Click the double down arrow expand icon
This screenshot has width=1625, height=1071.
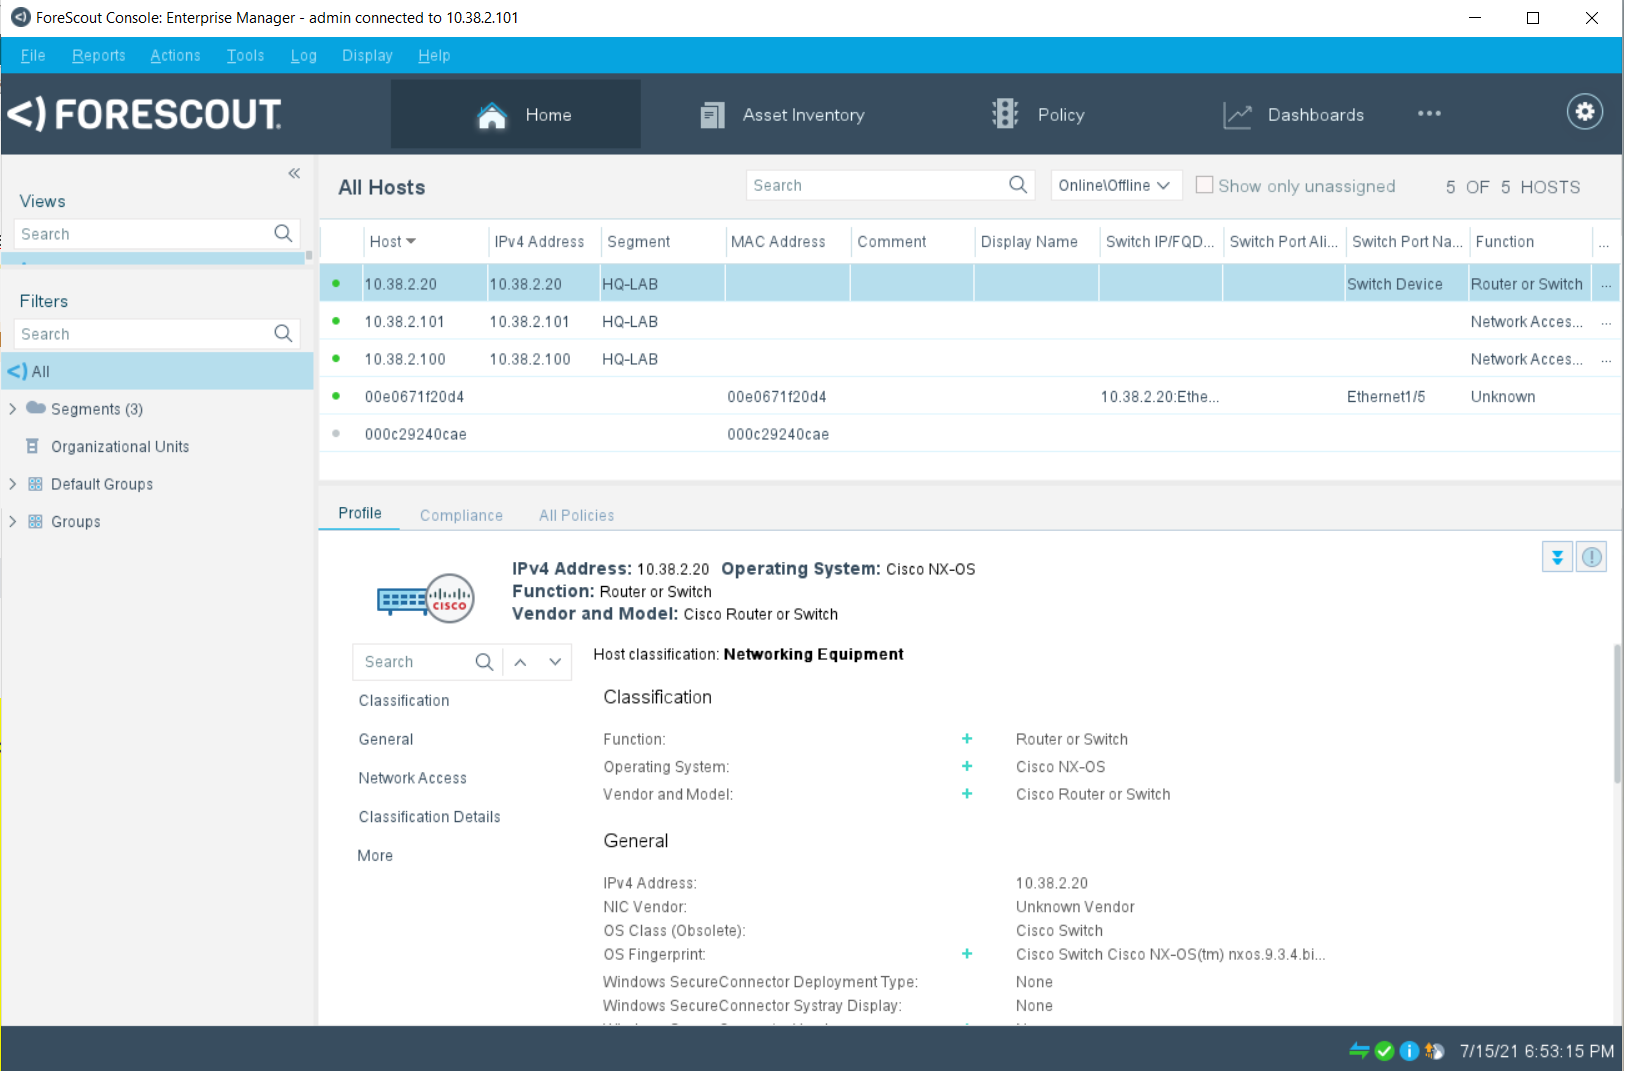1556,557
